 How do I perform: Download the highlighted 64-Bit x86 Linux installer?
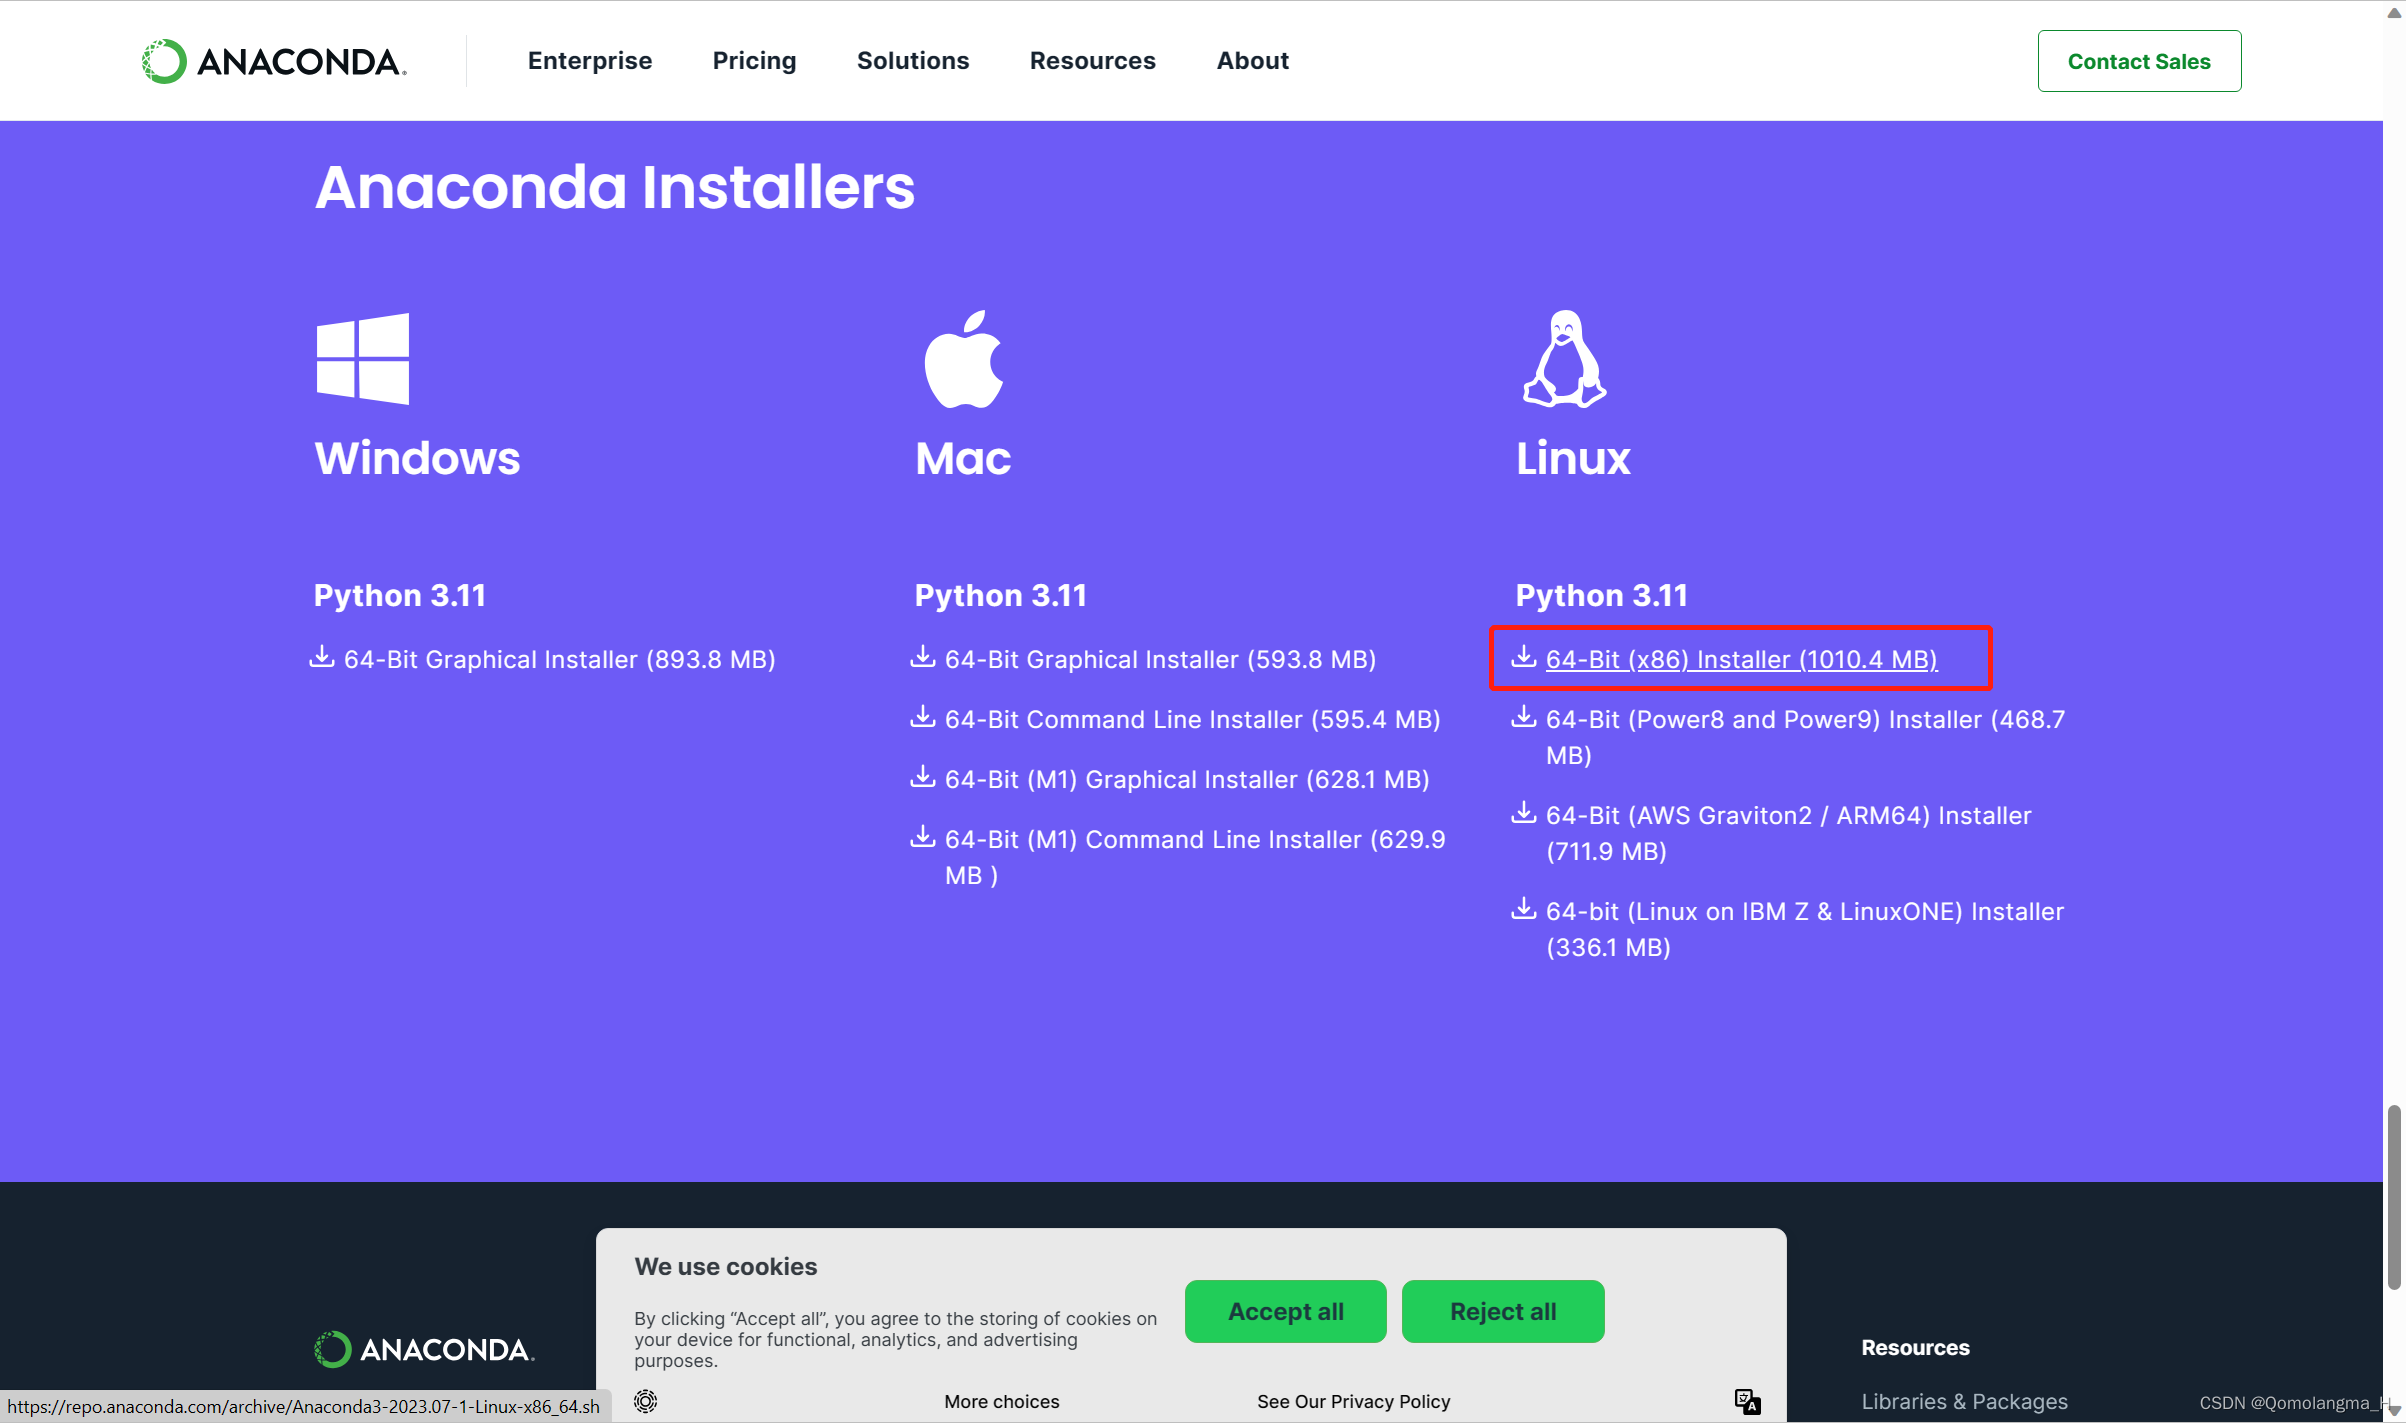[x=1740, y=658]
